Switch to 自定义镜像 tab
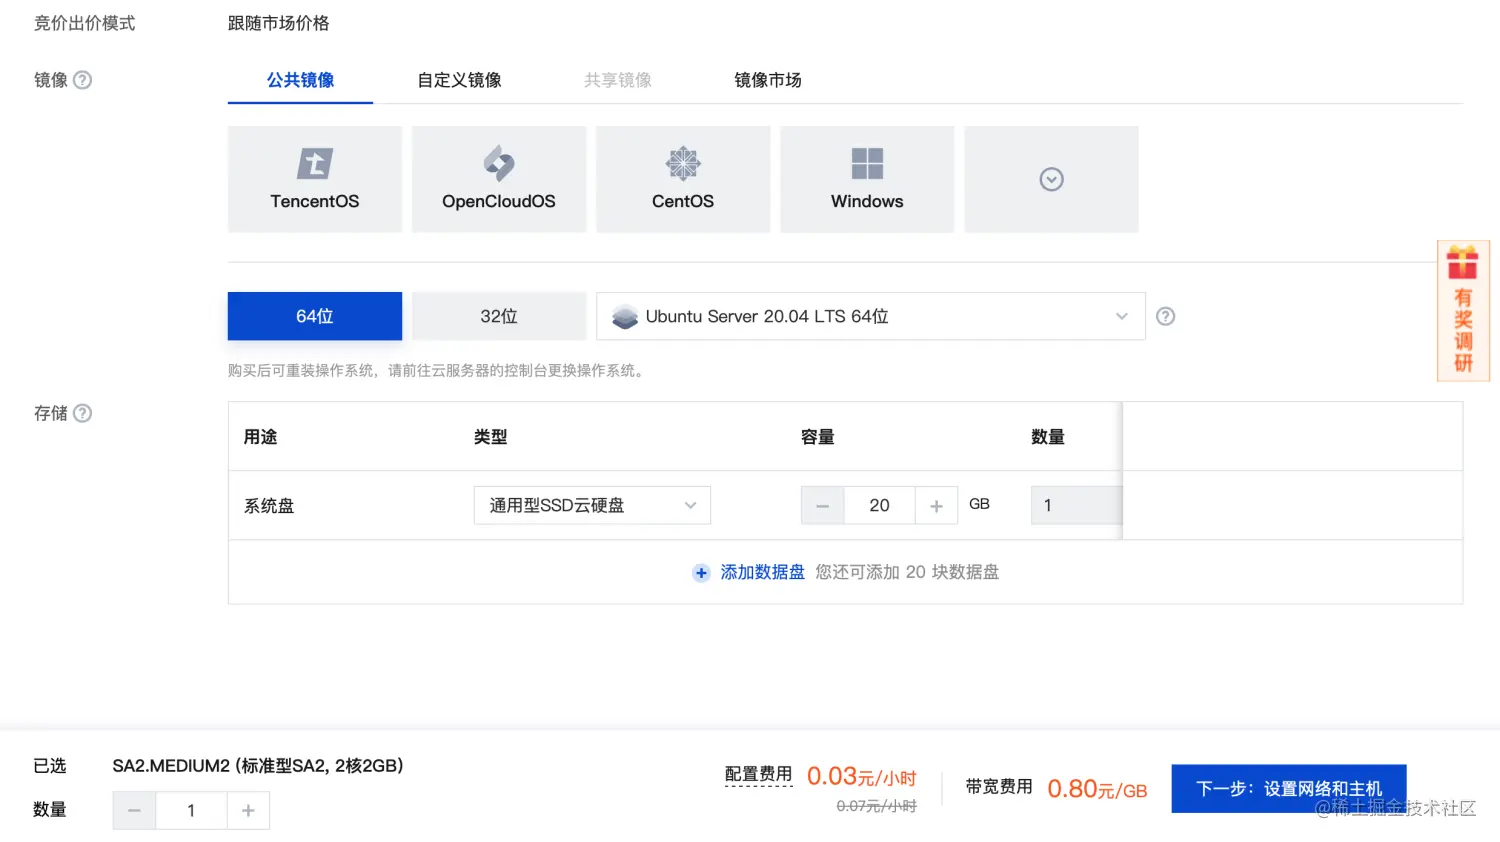 pyautogui.click(x=459, y=80)
